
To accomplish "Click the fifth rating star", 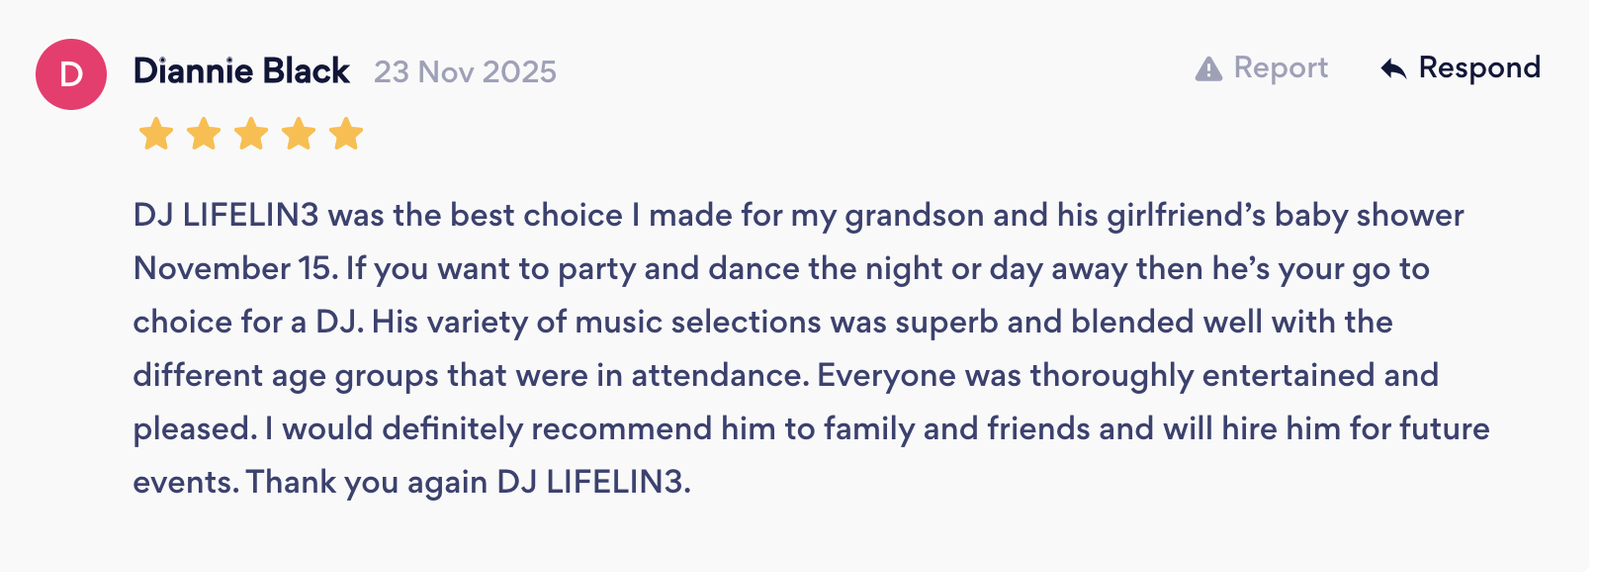I will pyautogui.click(x=346, y=134).
